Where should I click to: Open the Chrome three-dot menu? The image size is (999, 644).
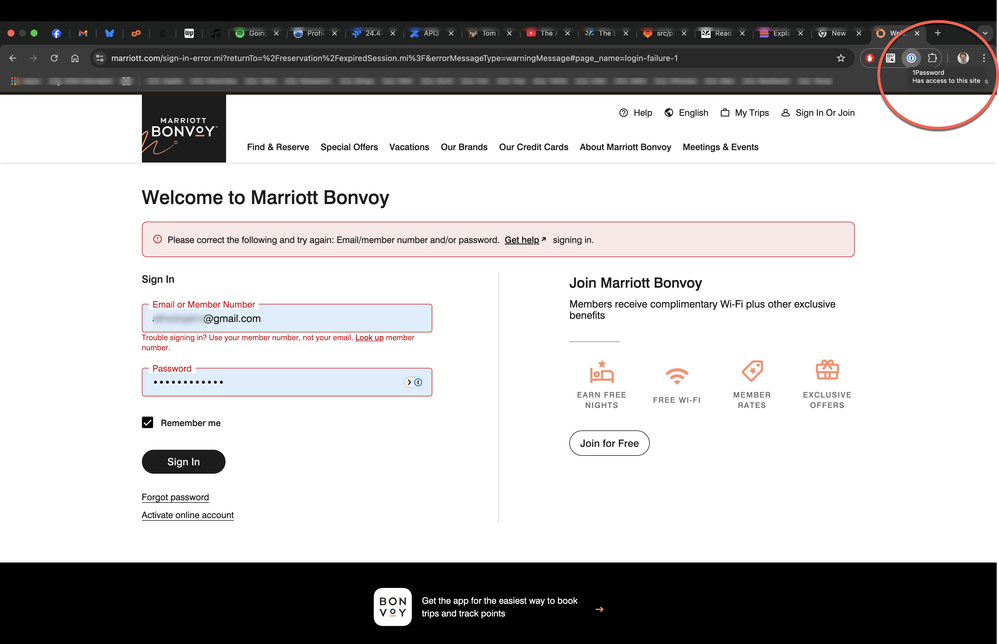984,58
